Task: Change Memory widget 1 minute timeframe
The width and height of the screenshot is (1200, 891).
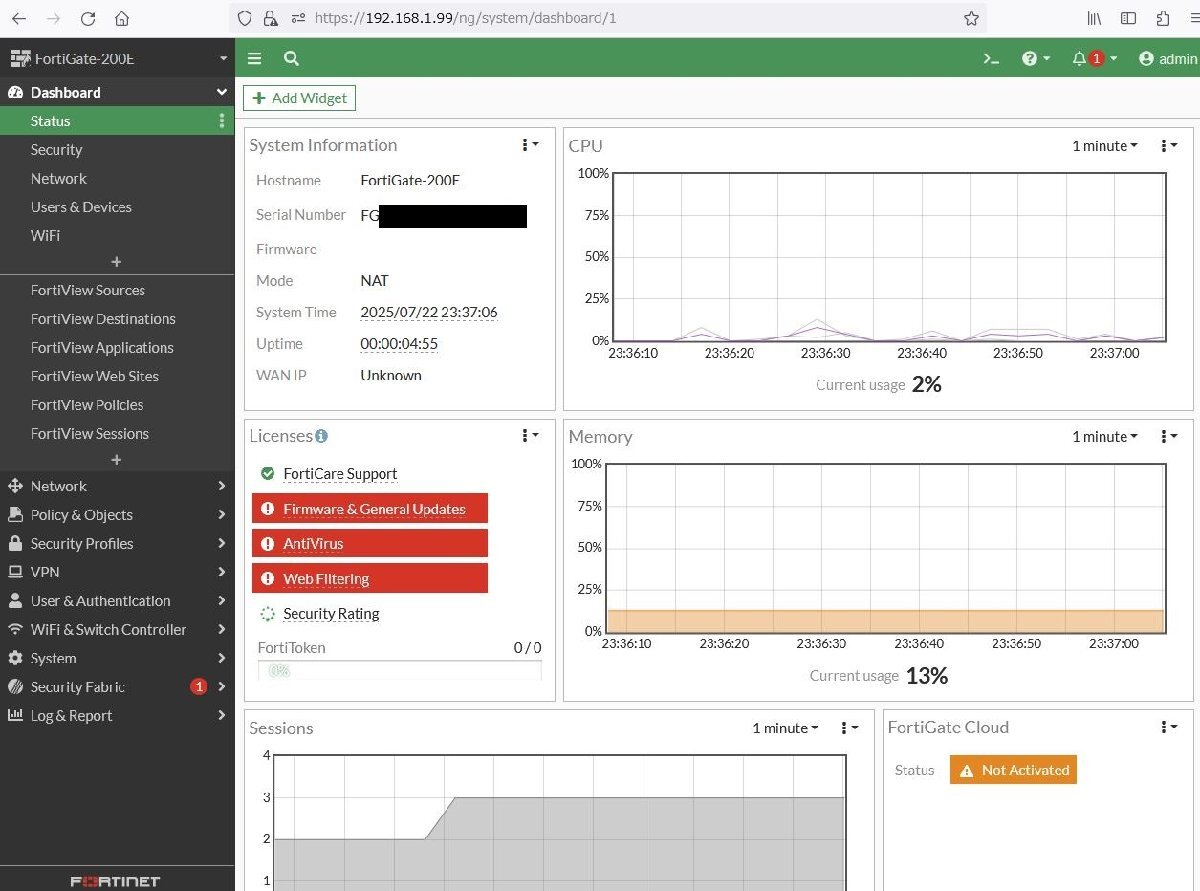Action: click(x=1105, y=436)
